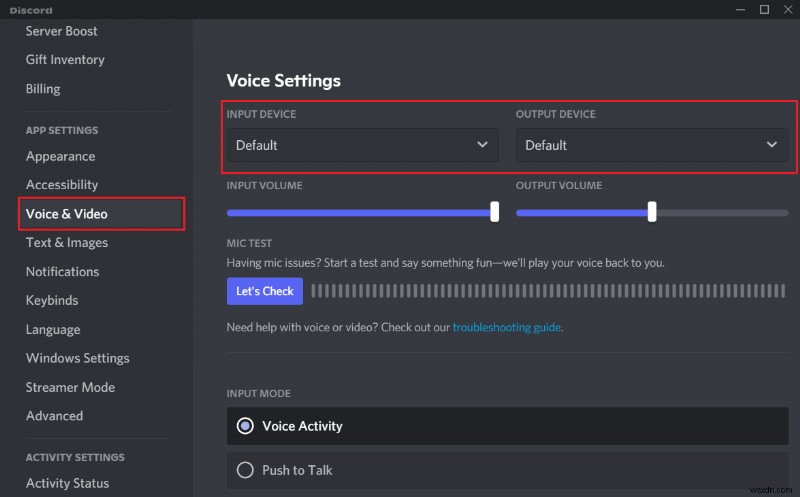Go to Appearance settings
The height and width of the screenshot is (497, 800).
60,156
